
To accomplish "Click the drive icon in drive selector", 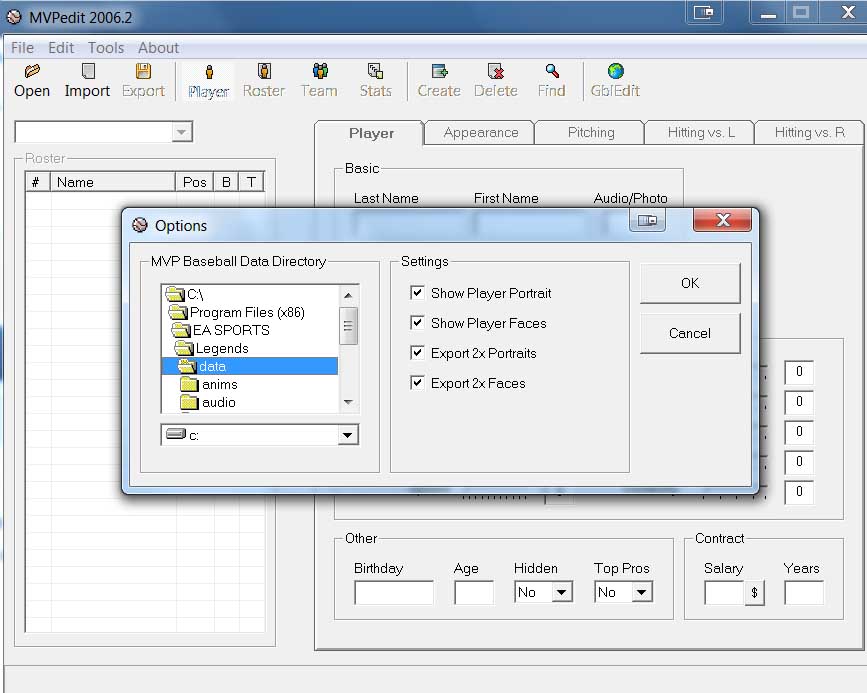I will coord(176,434).
